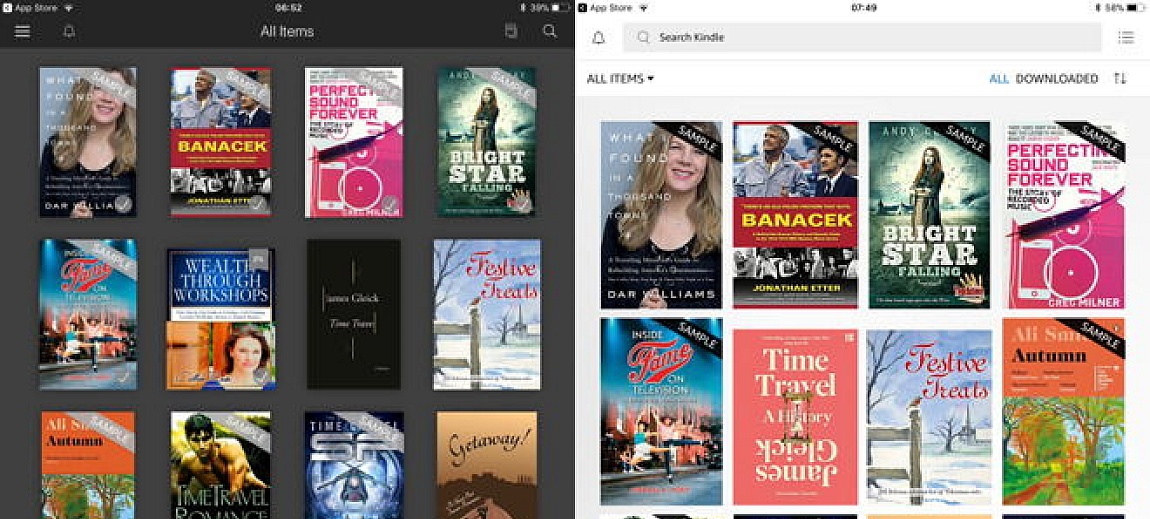Open Perfecting Sound Forever in dark library
1150x519 pixels.
354,142
